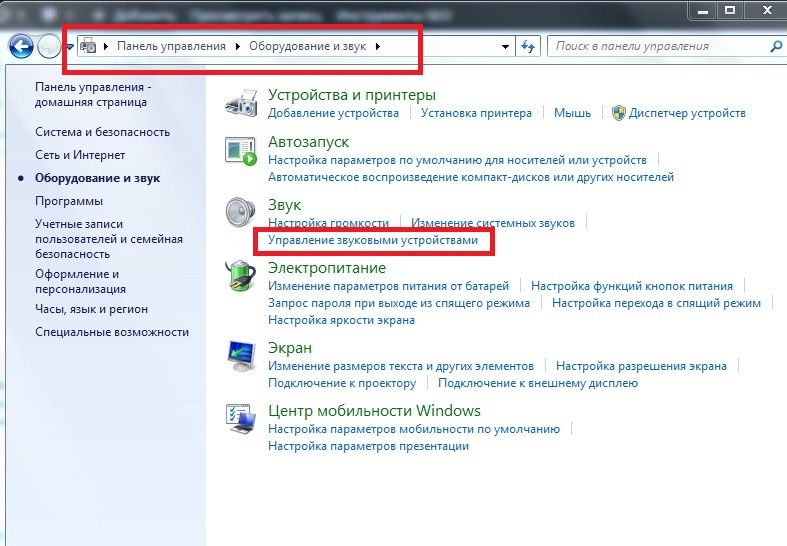Screen dimensions: 787x546
Task: Click 'Оборудование и звук' breadcrumb in address bar
Action: tap(308, 46)
